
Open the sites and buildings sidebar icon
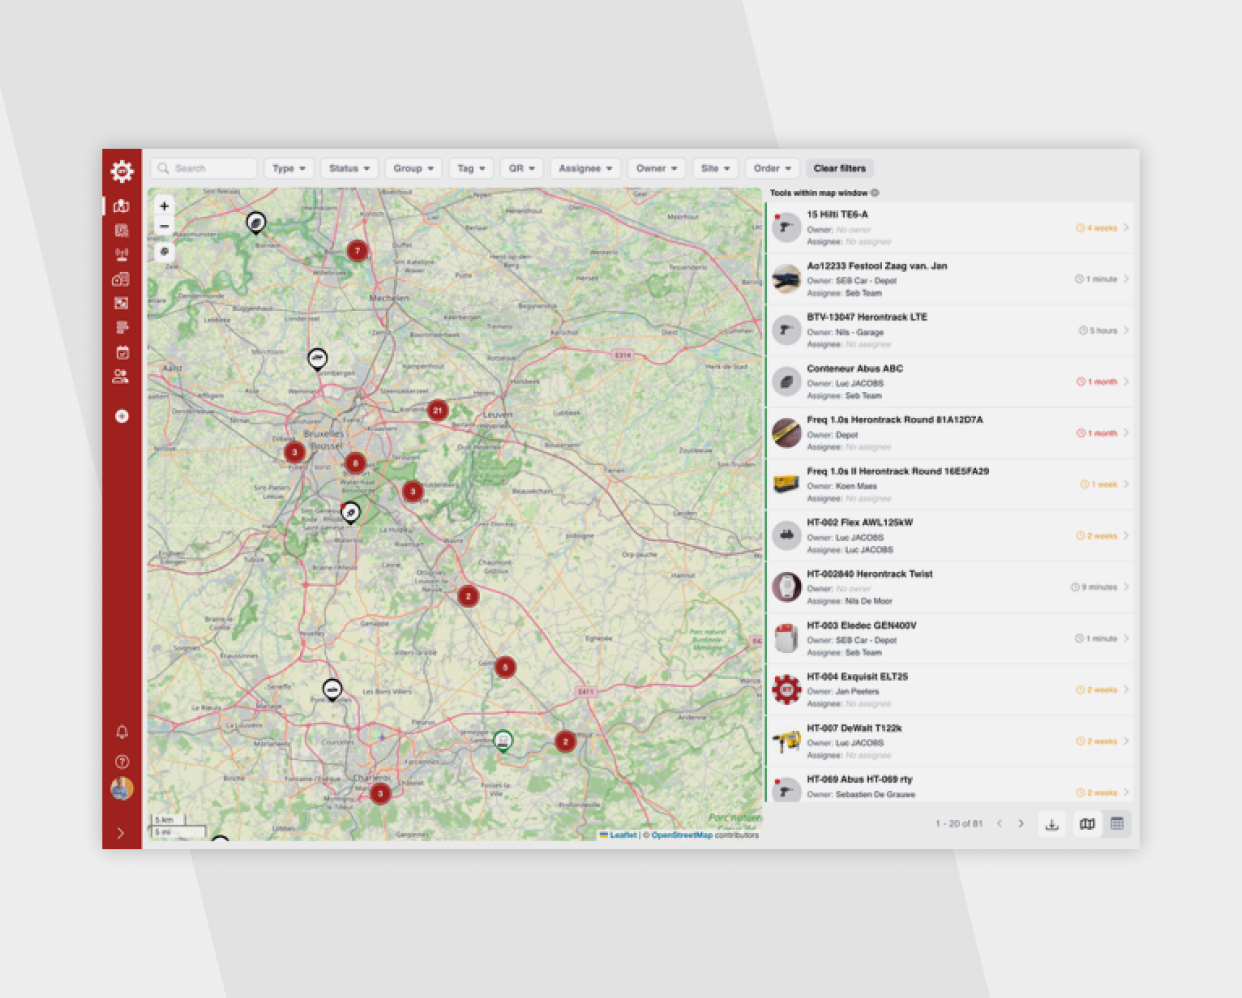coord(121,279)
